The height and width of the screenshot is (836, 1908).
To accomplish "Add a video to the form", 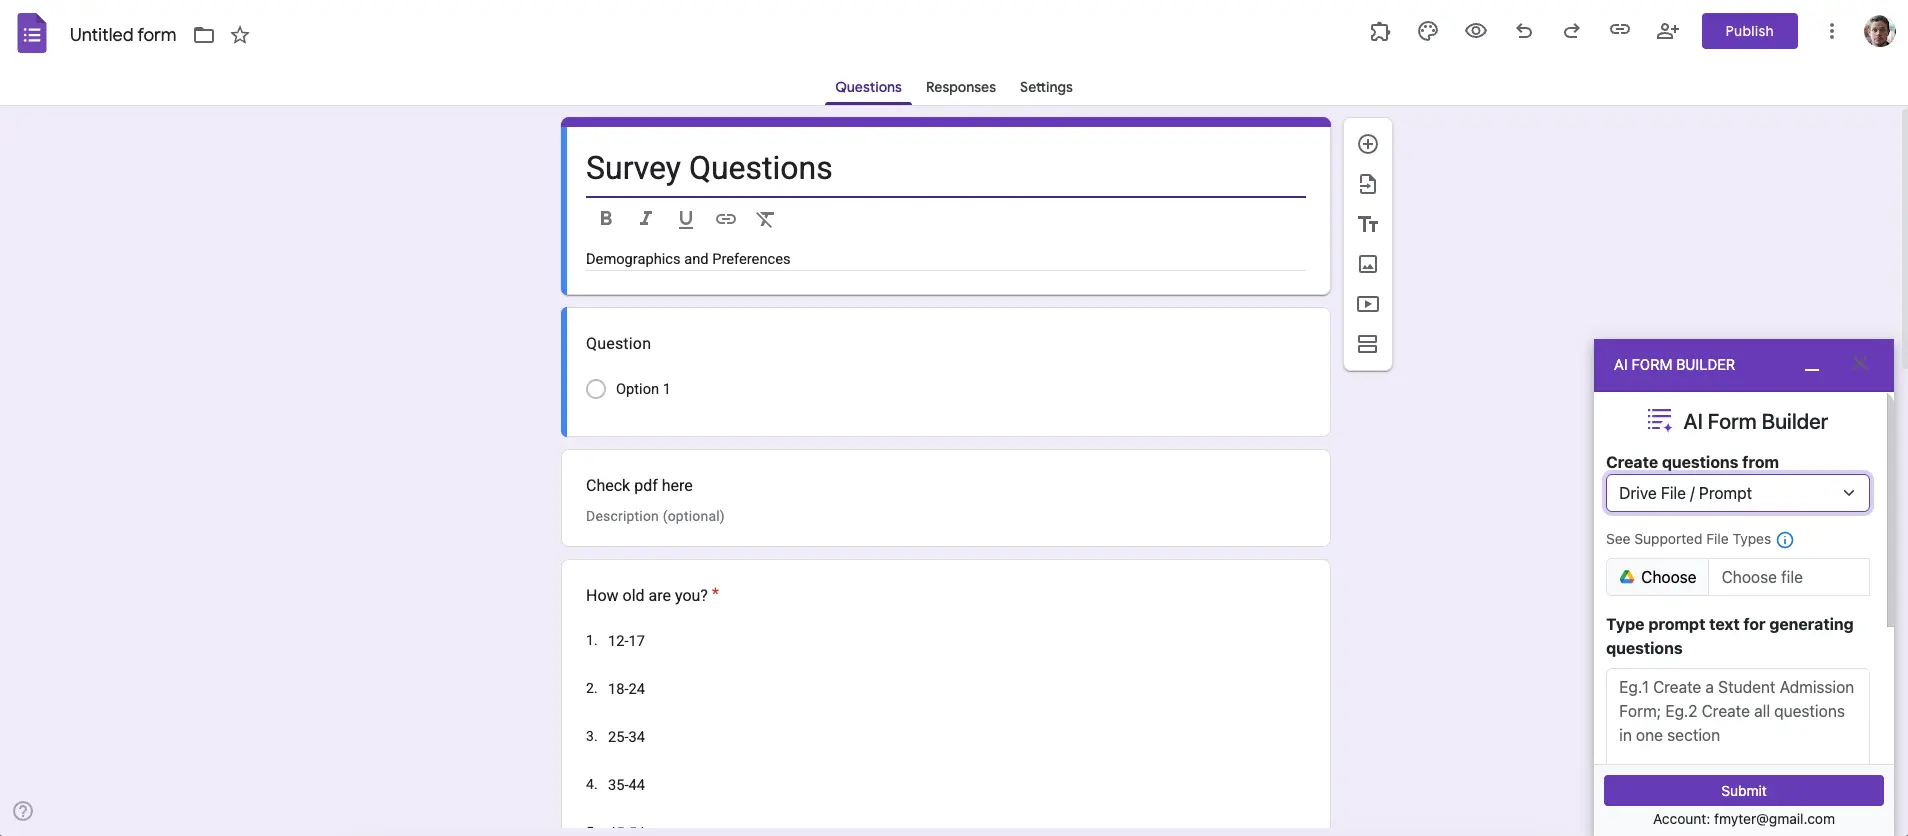I will pyautogui.click(x=1368, y=304).
